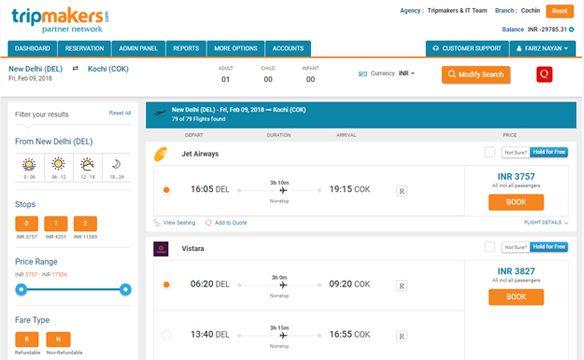The image size is (584, 360).
Task: Open the Currency INR dropdown
Action: [x=406, y=73]
